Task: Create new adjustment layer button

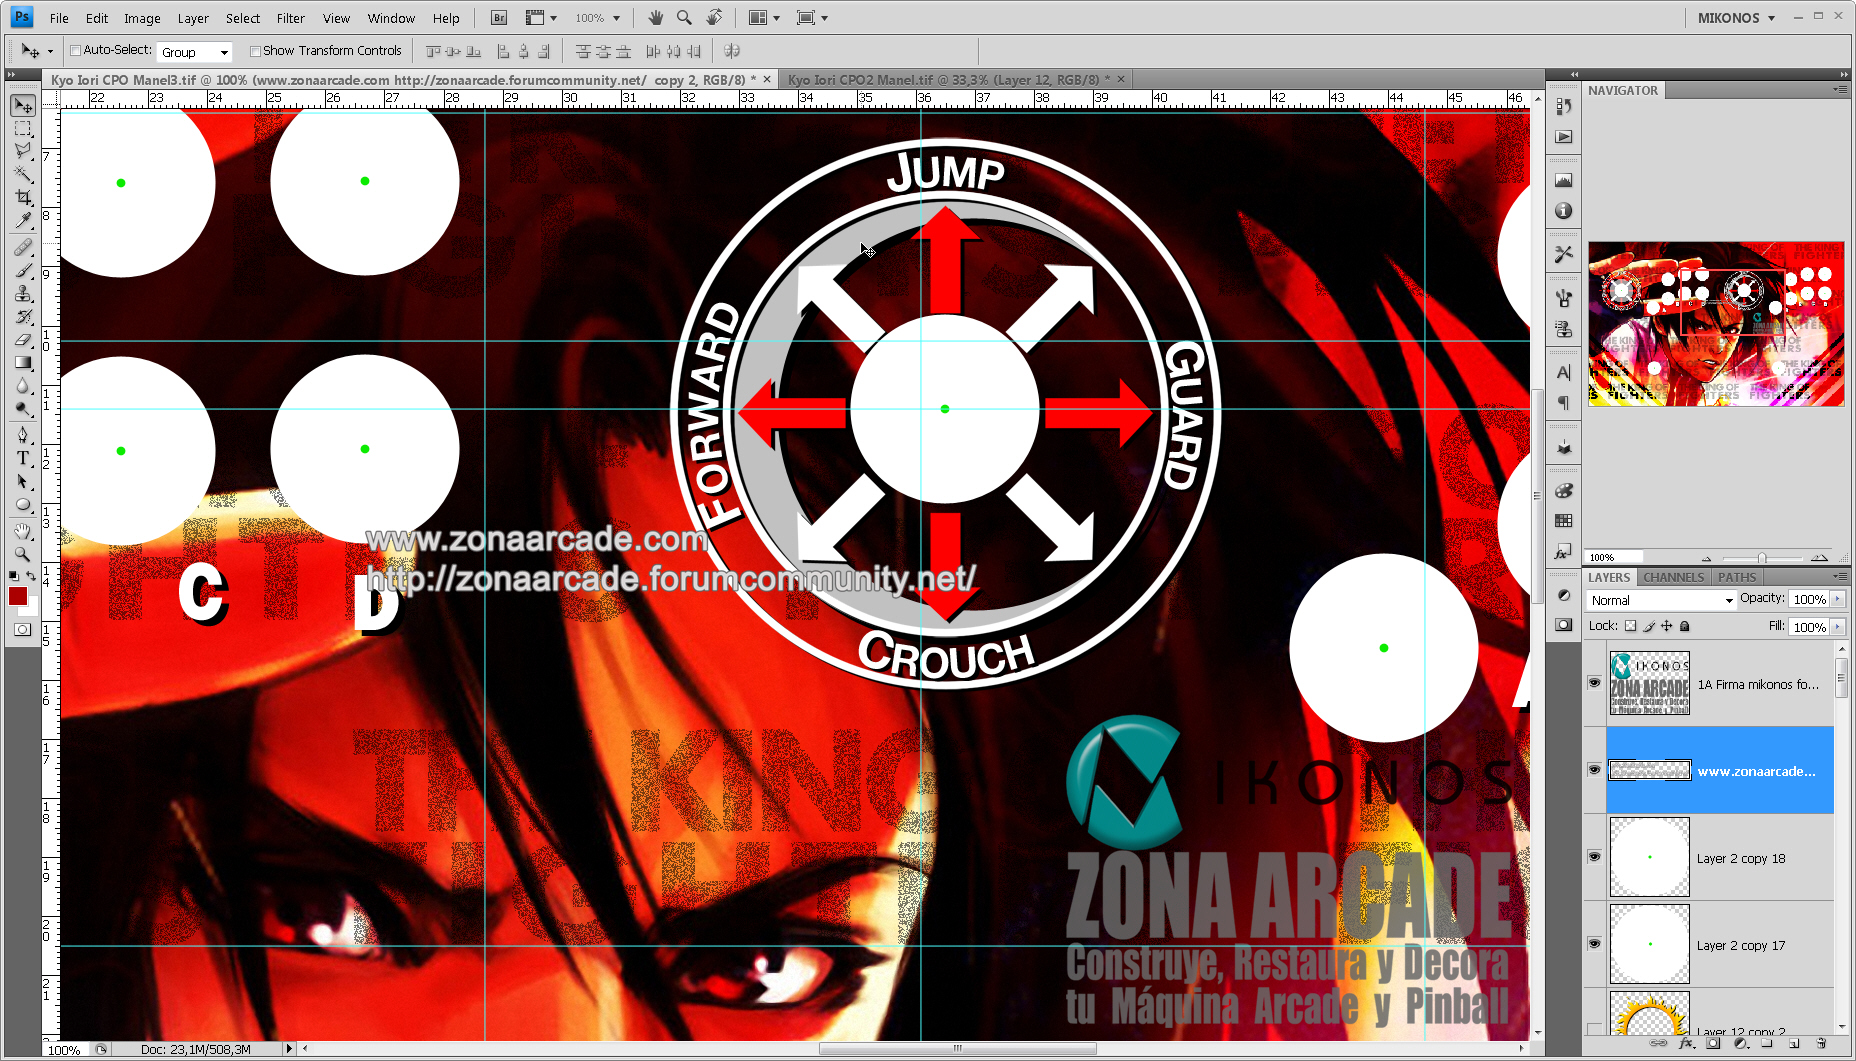Action: pyautogui.click(x=1740, y=1044)
